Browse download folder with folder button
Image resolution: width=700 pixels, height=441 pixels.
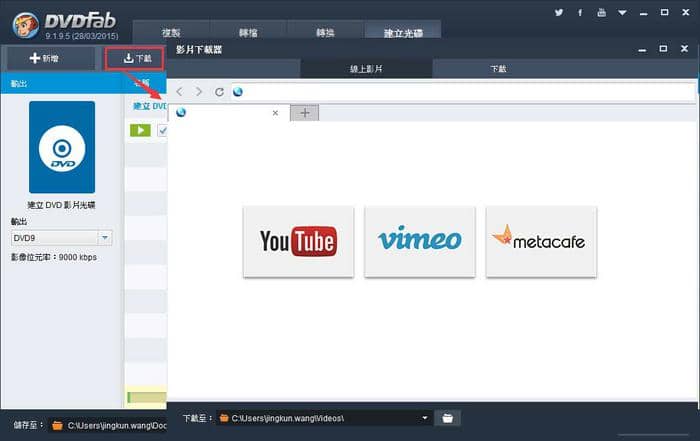click(x=447, y=418)
